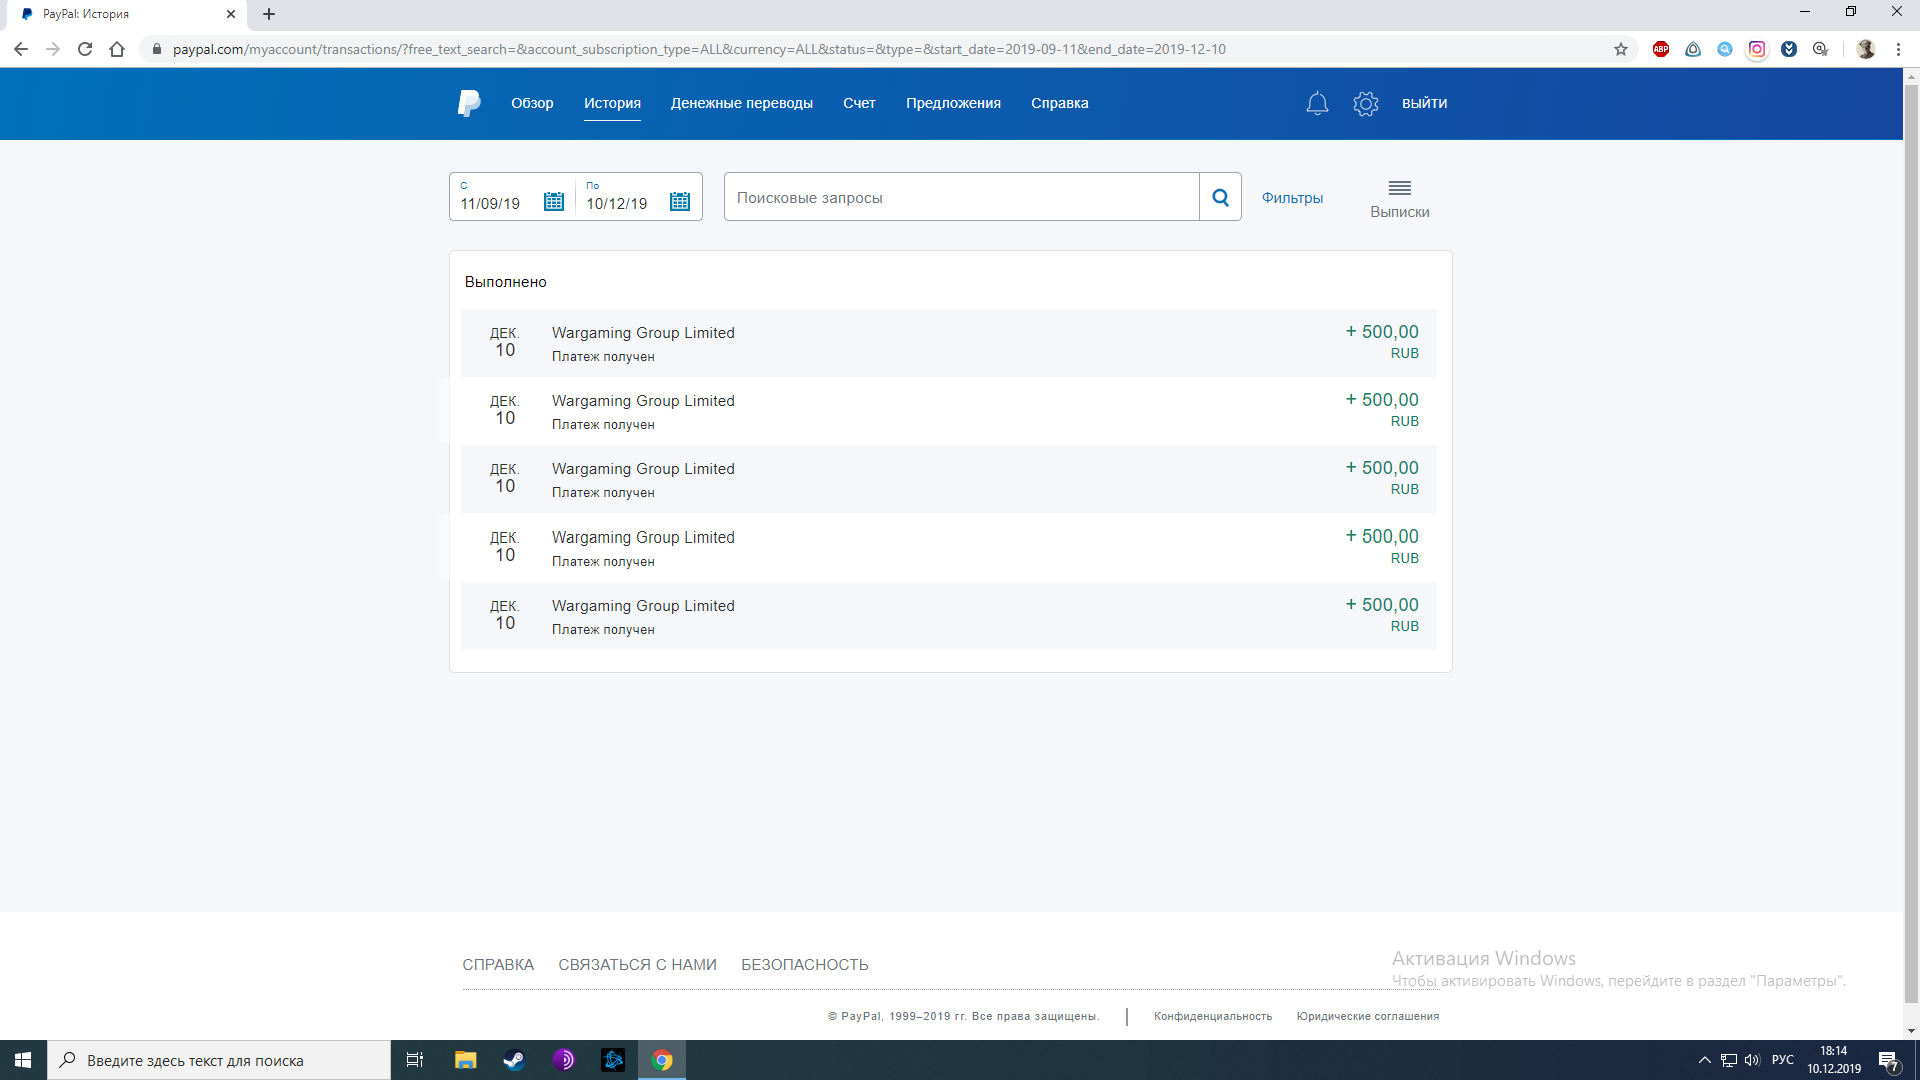Click the ВЫЙТИ logout button
Viewport: 1920px width, 1080px height.
tap(1424, 103)
